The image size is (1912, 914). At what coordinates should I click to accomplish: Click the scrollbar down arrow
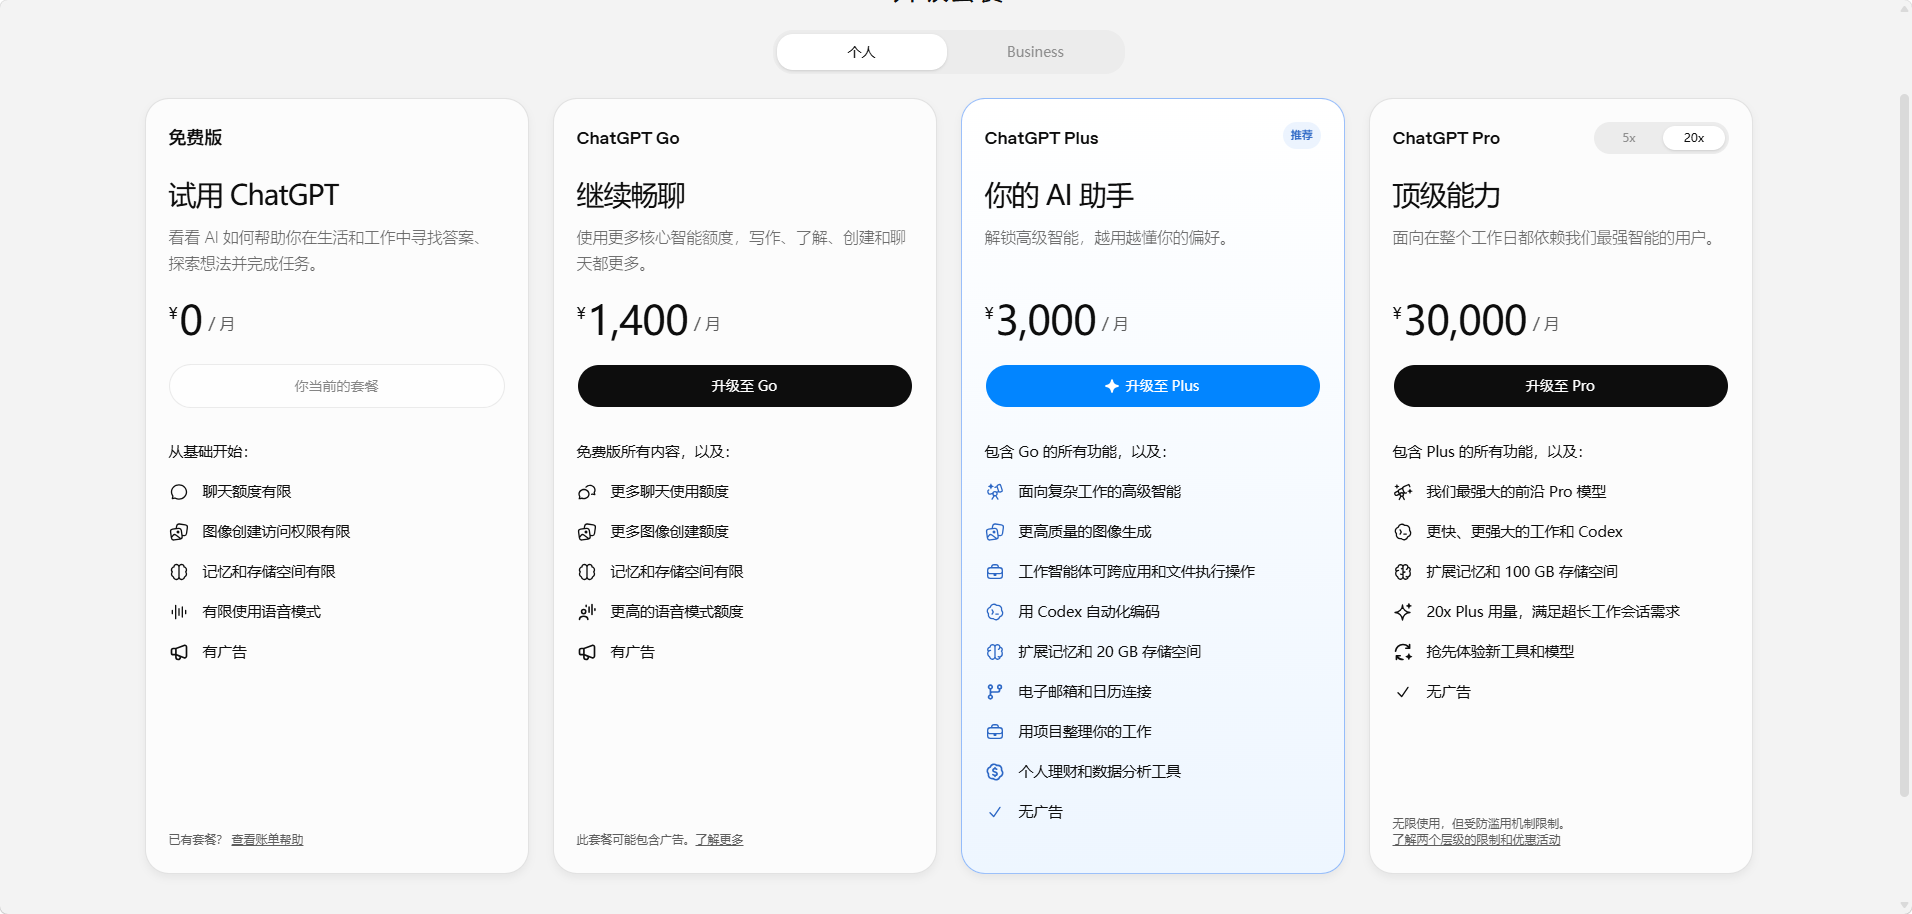[1904, 905]
